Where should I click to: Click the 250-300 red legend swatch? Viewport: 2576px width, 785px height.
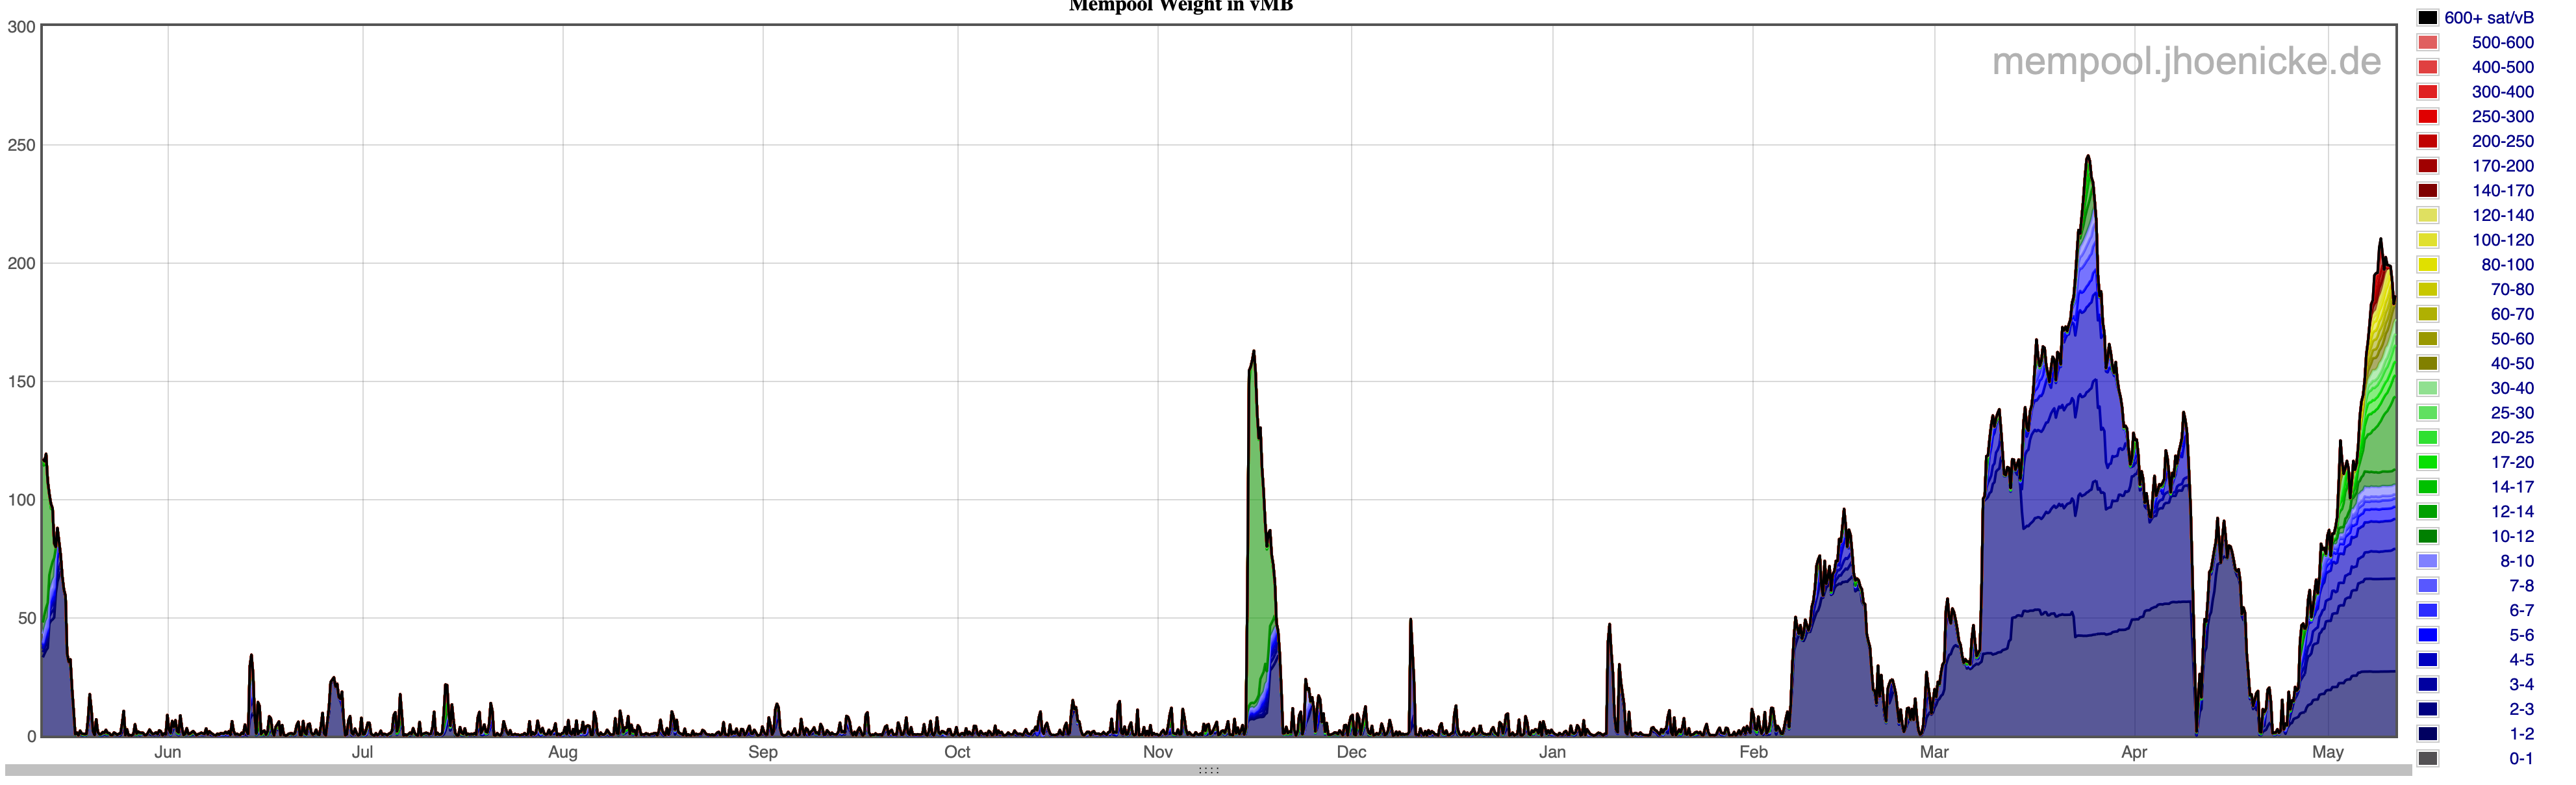click(2427, 117)
